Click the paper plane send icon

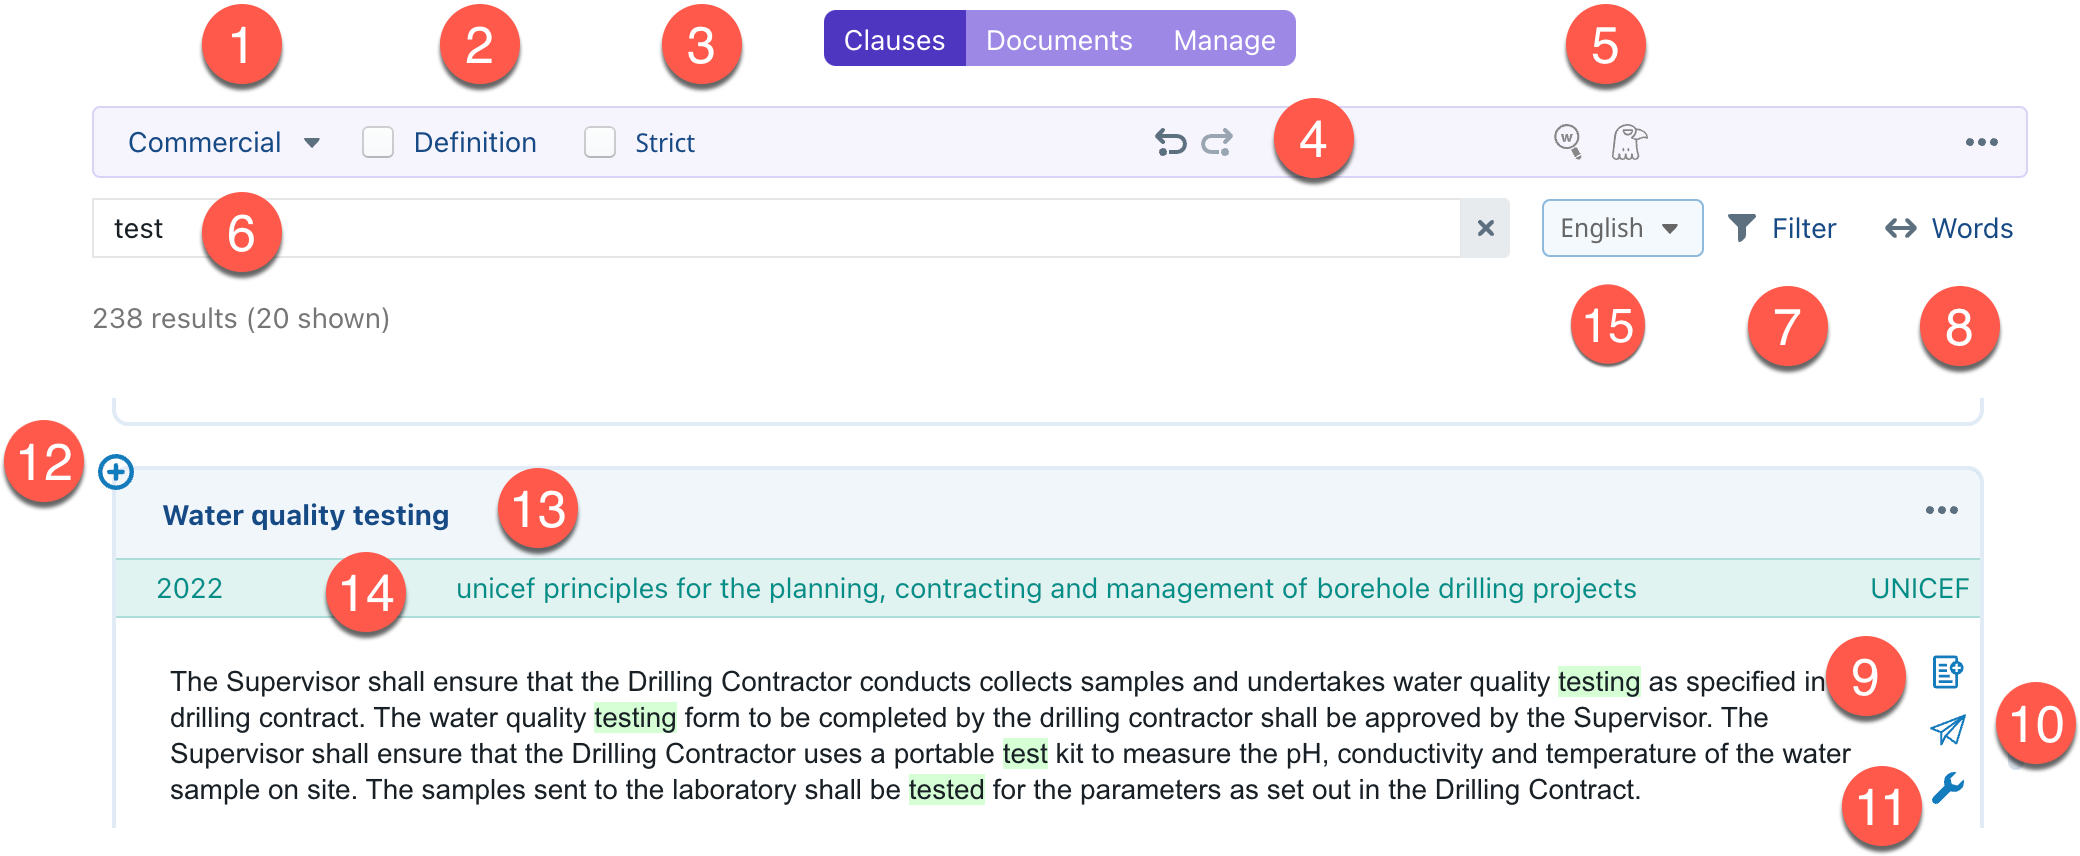coord(1947,730)
